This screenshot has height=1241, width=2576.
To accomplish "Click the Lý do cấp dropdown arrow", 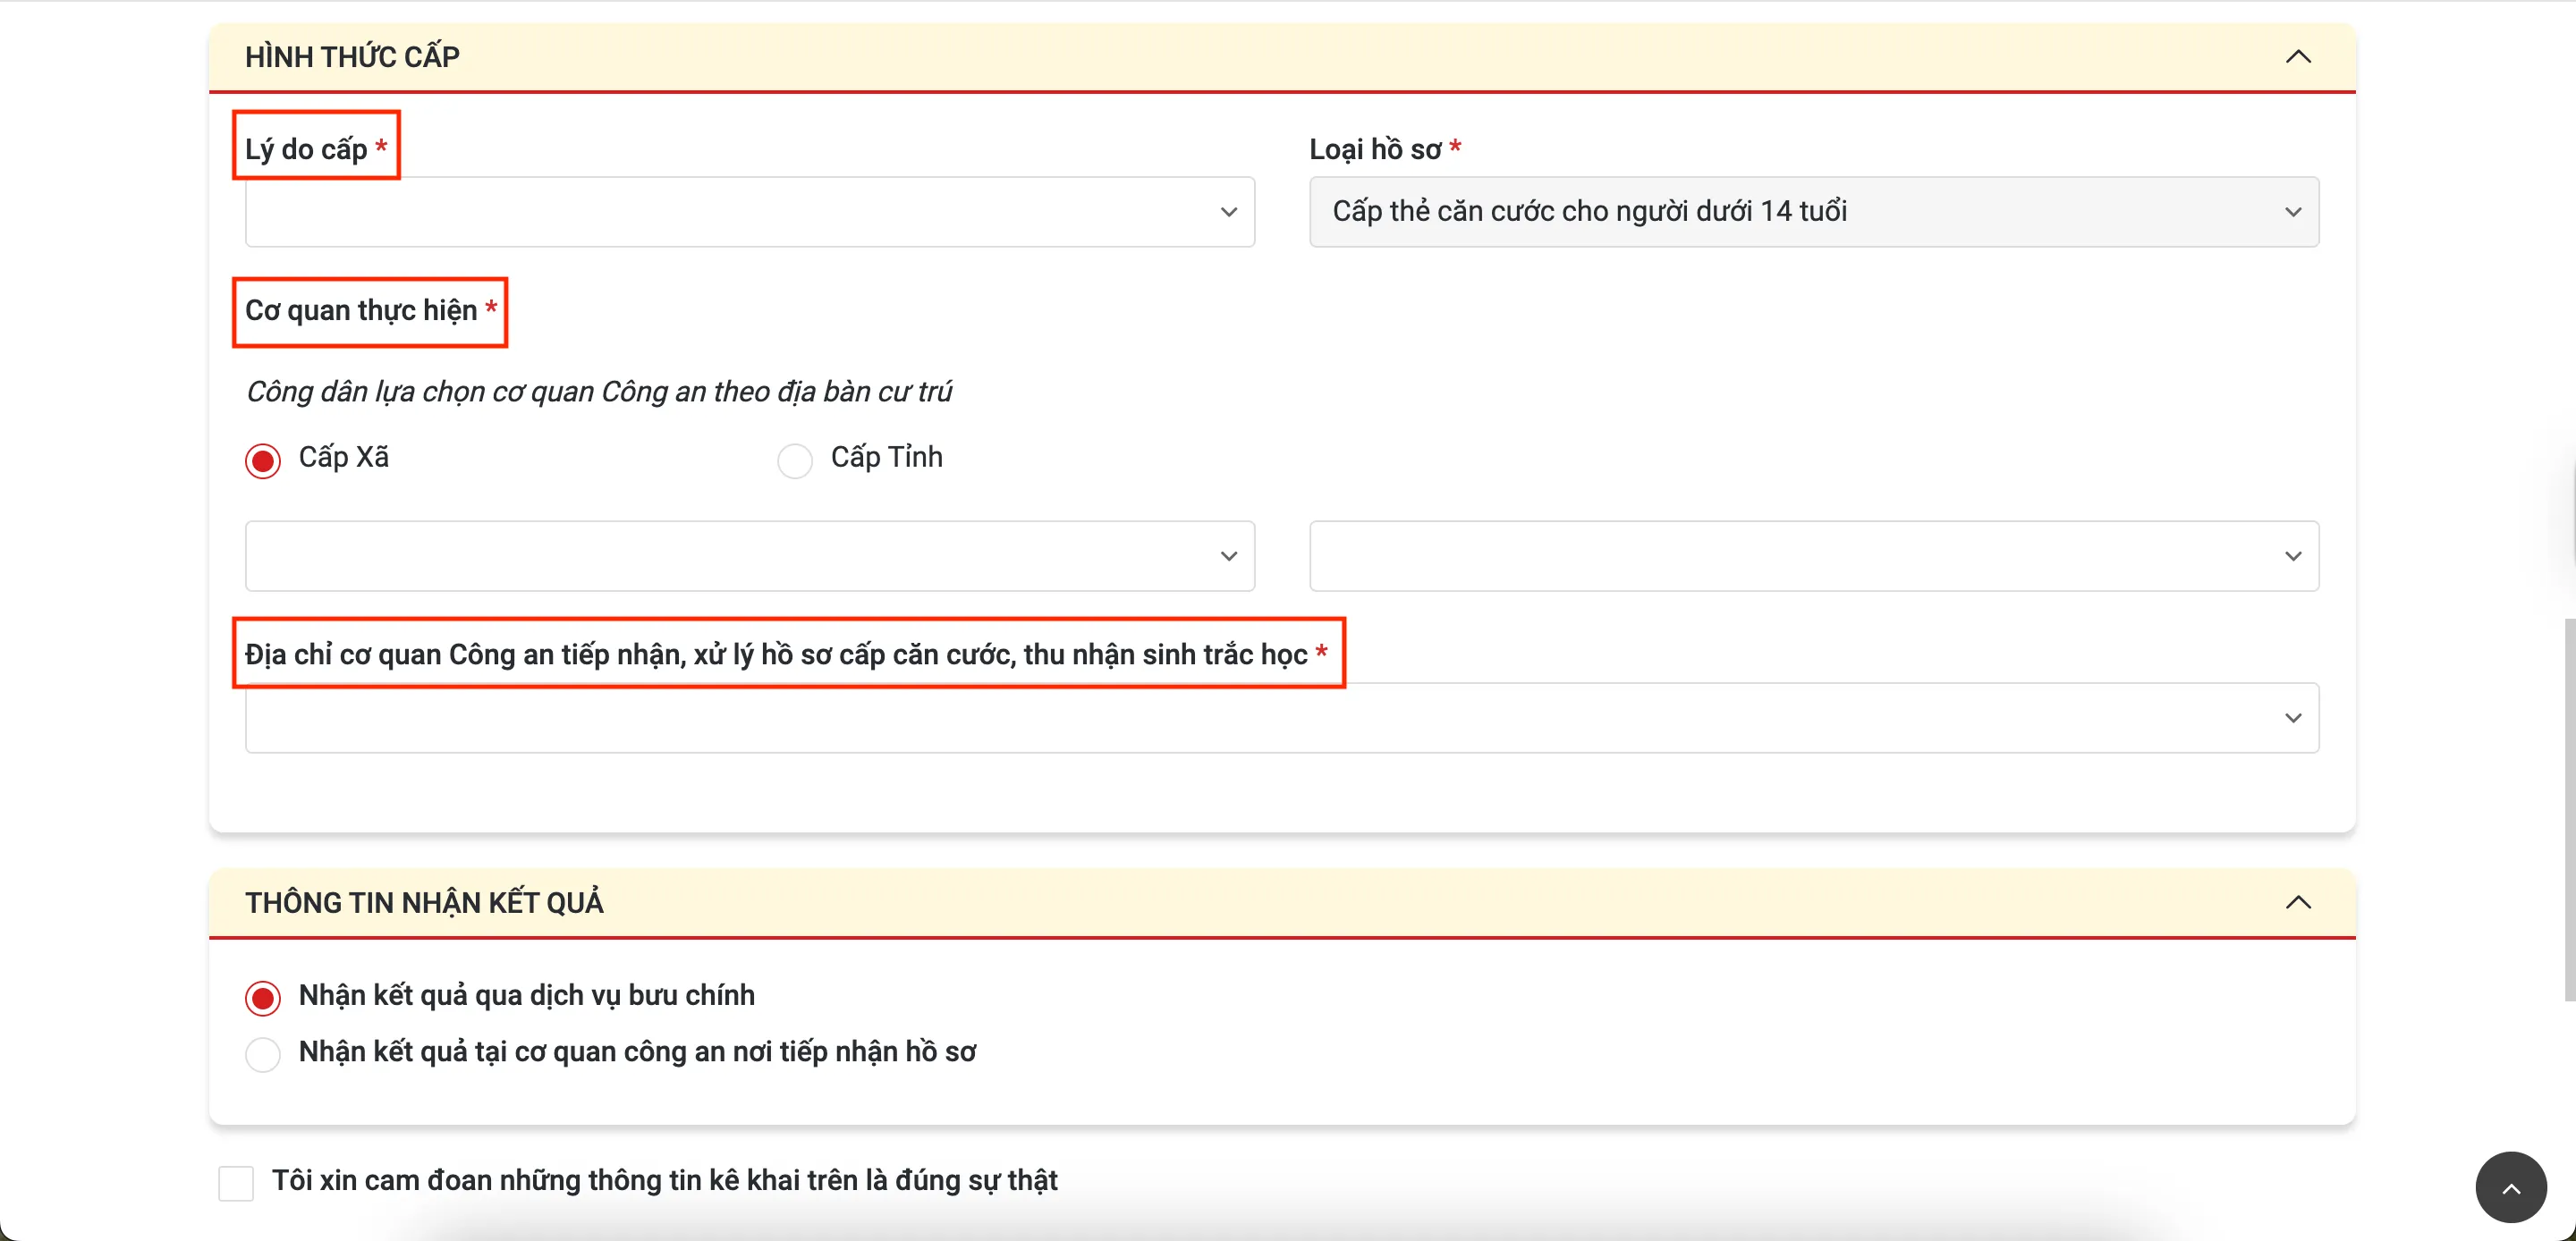I will tap(1229, 213).
